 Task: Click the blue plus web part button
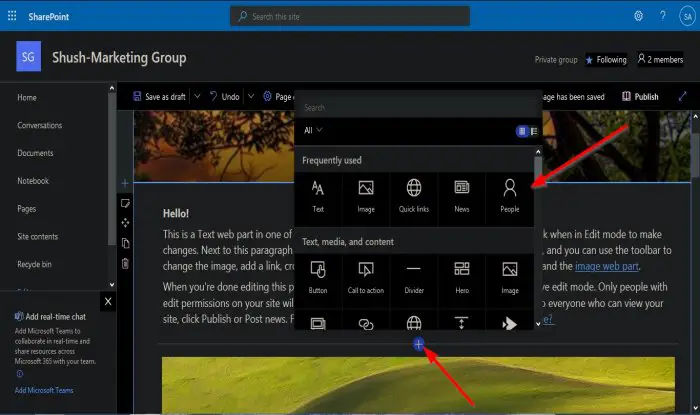coord(418,344)
